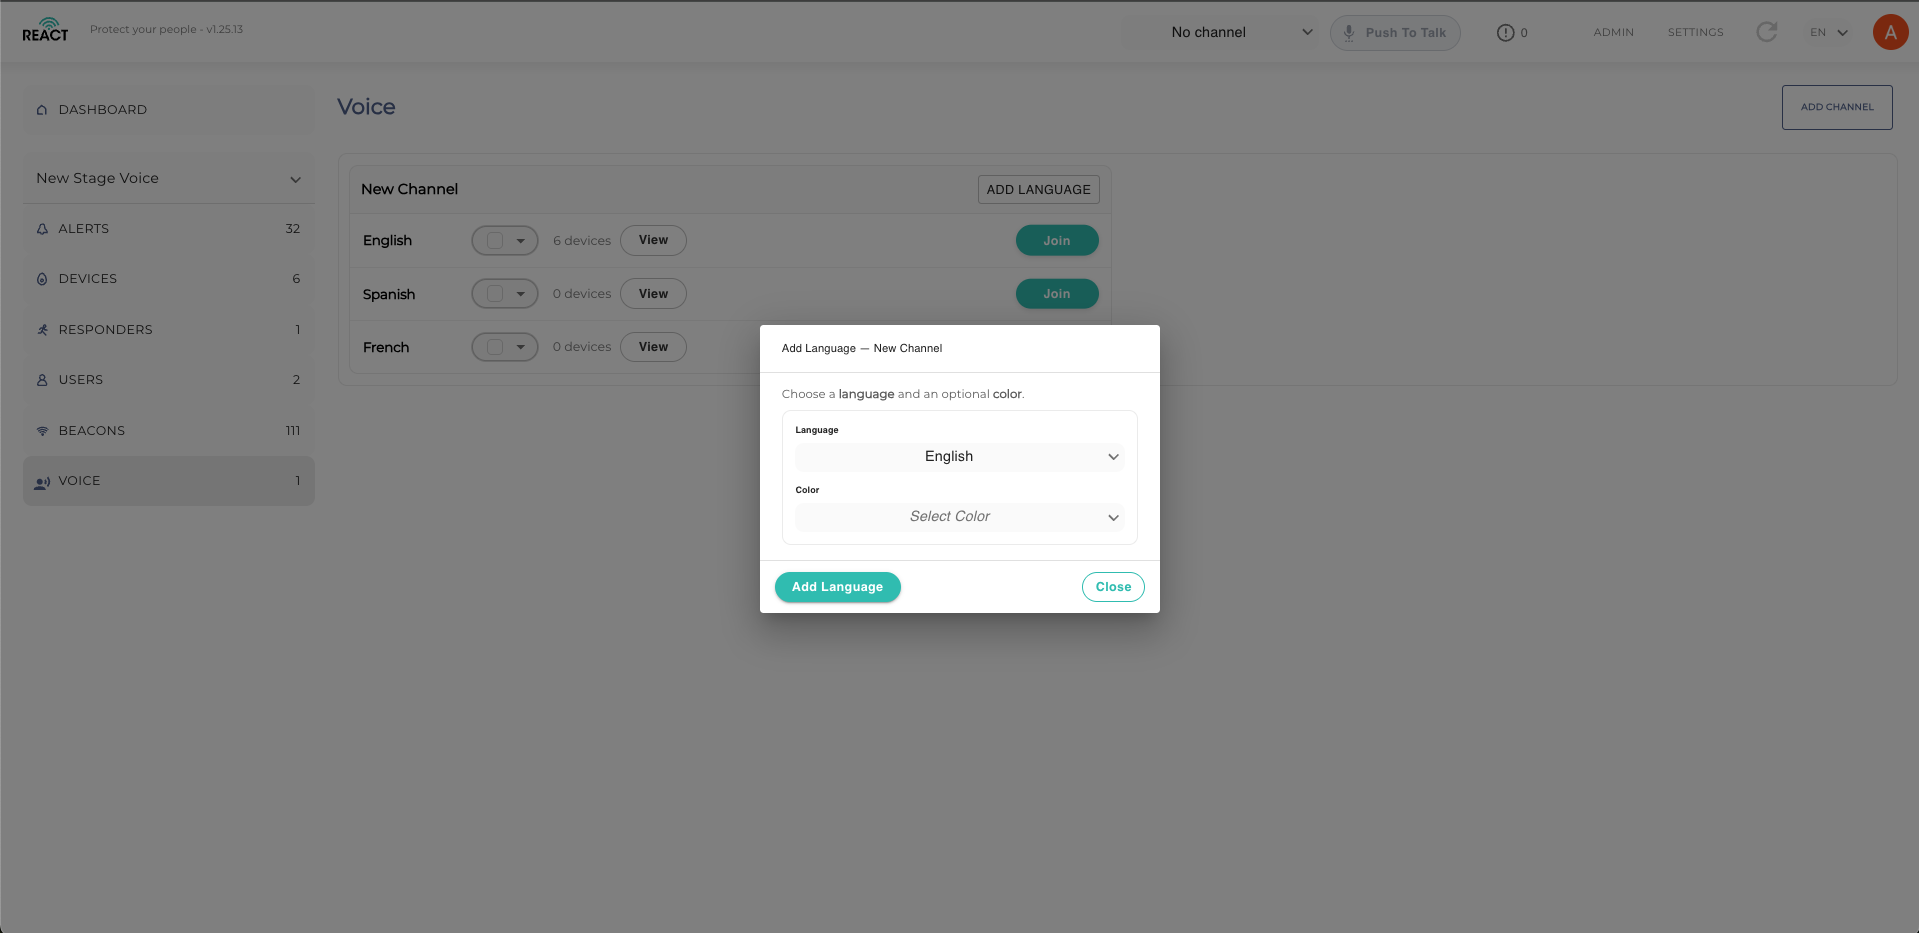Open the Language dropdown in dialog
The image size is (1919, 933).
[x=959, y=457]
